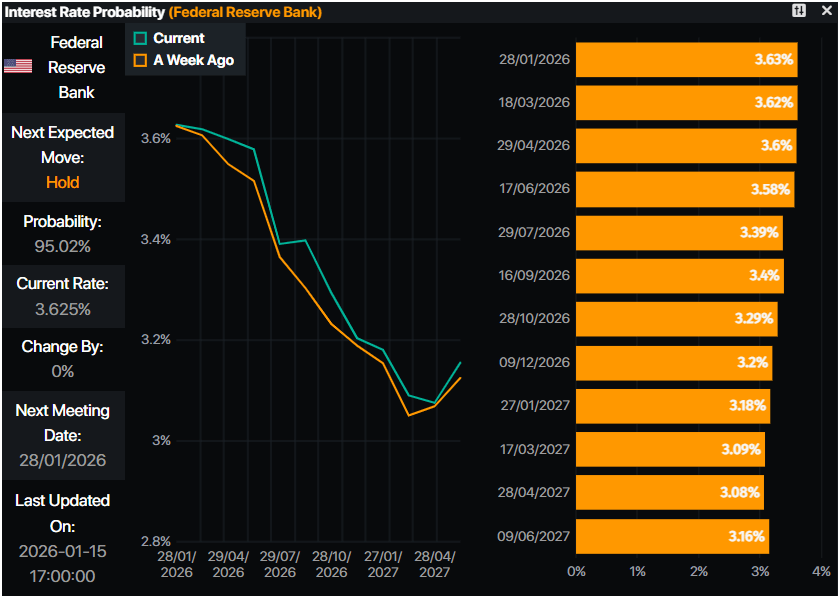Toggle the A Week Ago legend box
Viewport: 840px width, 598px height.
coord(140,60)
